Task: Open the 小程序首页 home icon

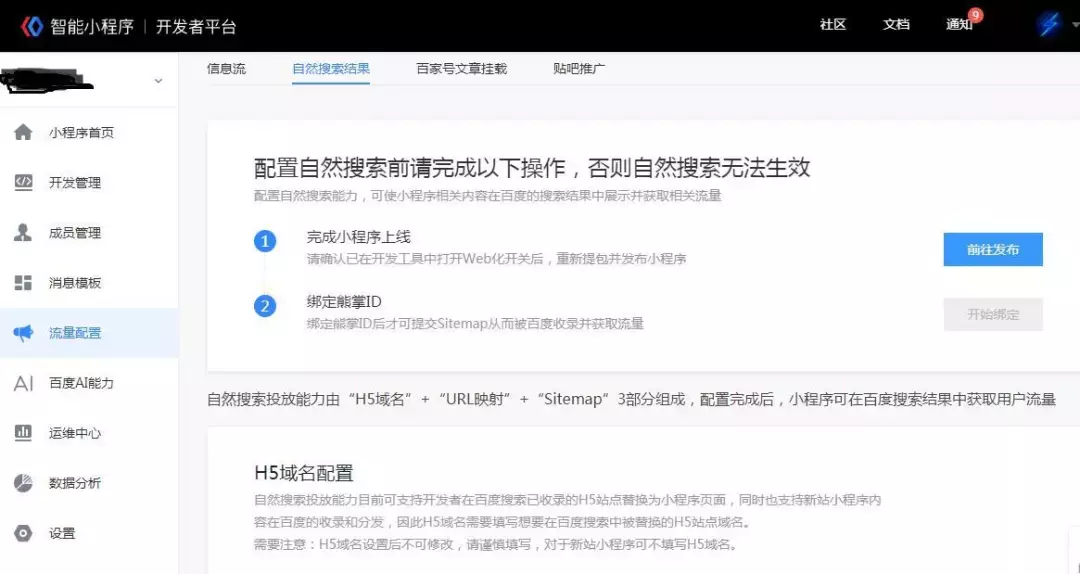Action: [x=23, y=132]
